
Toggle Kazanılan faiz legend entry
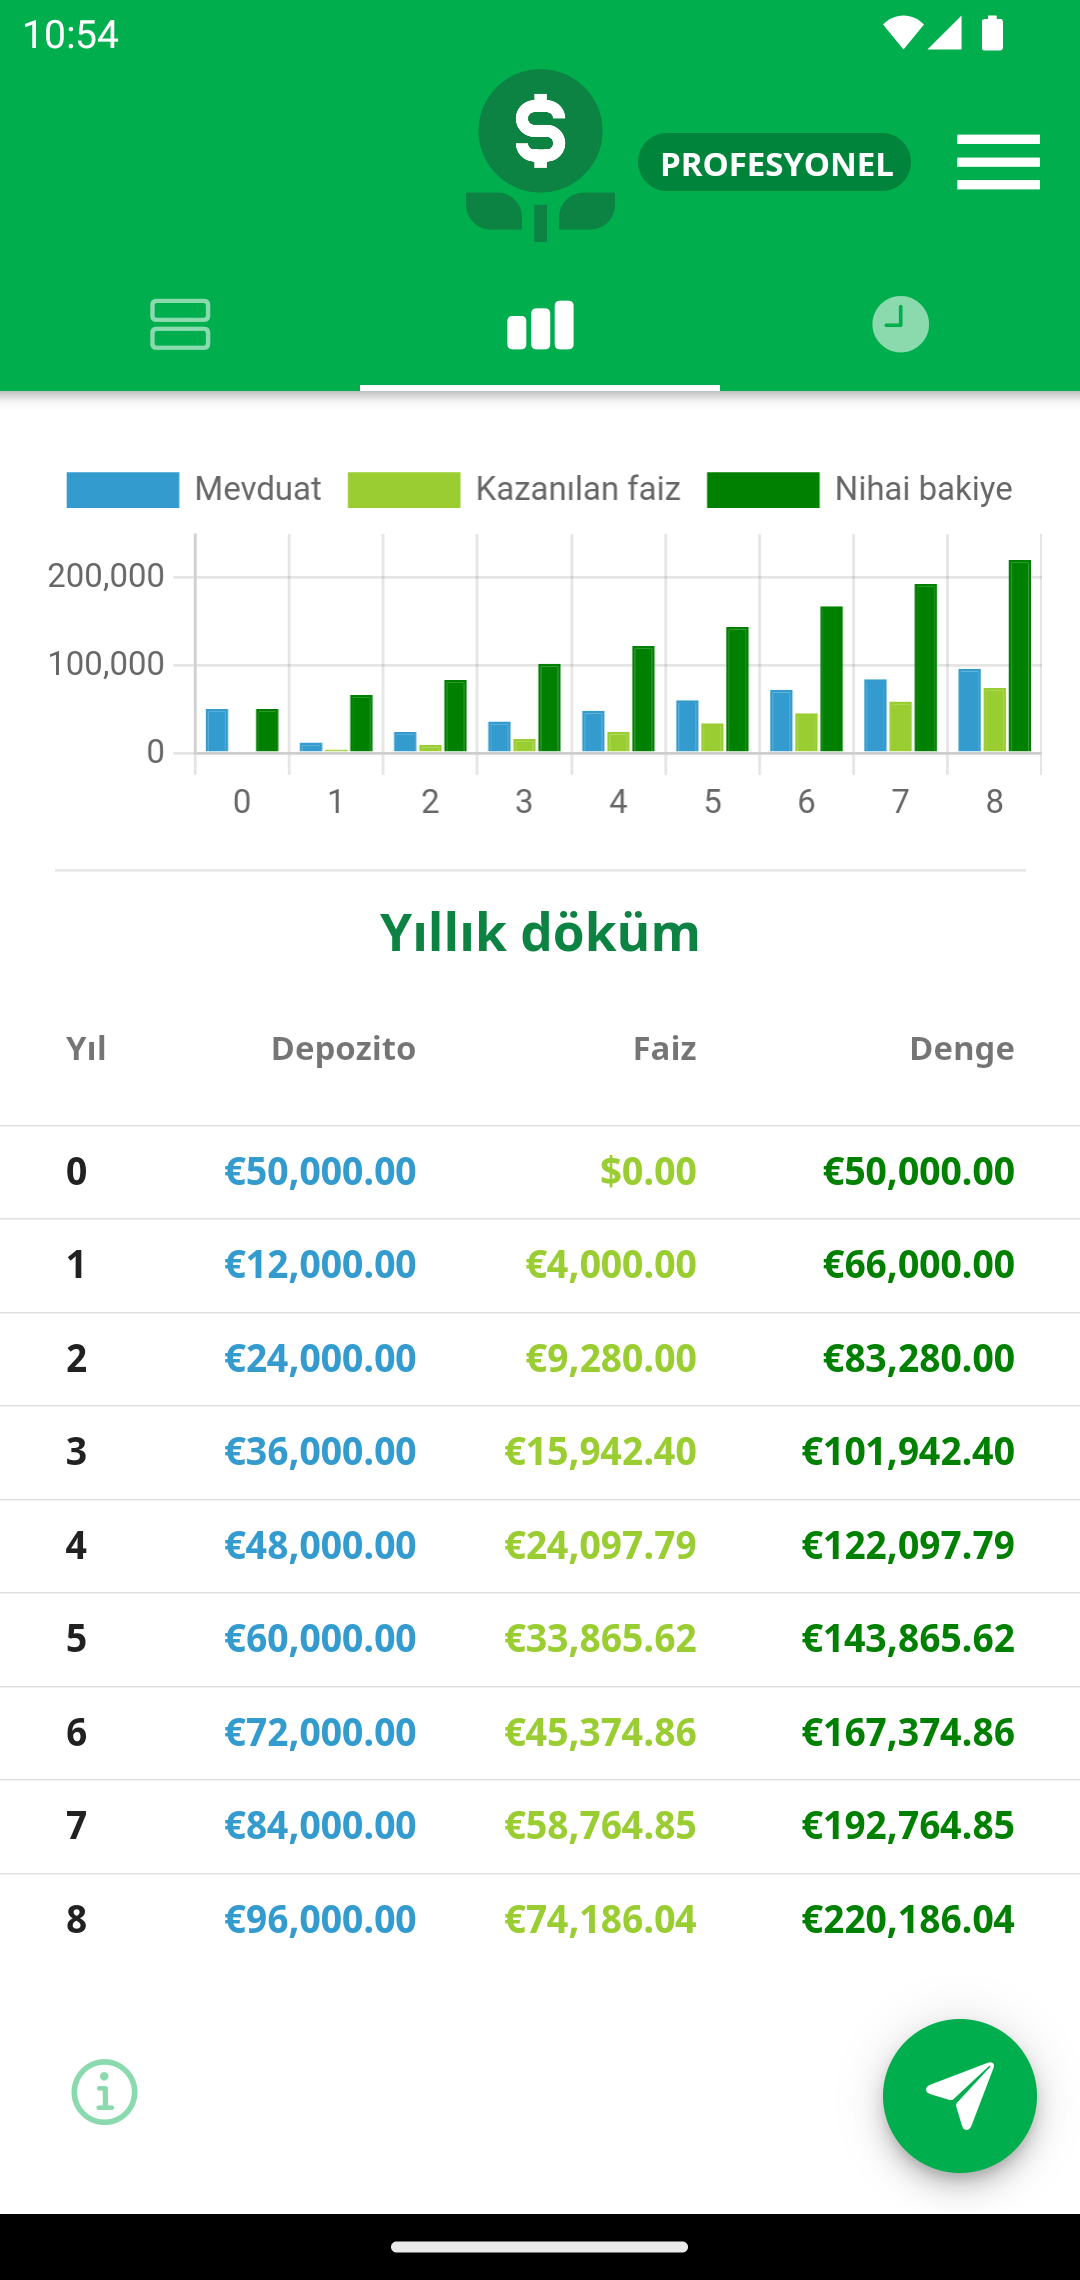pos(514,489)
